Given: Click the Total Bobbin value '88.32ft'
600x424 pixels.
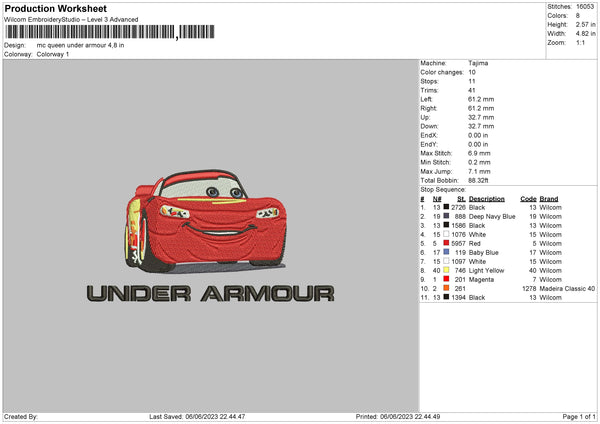Looking at the screenshot, I should 478,180.
